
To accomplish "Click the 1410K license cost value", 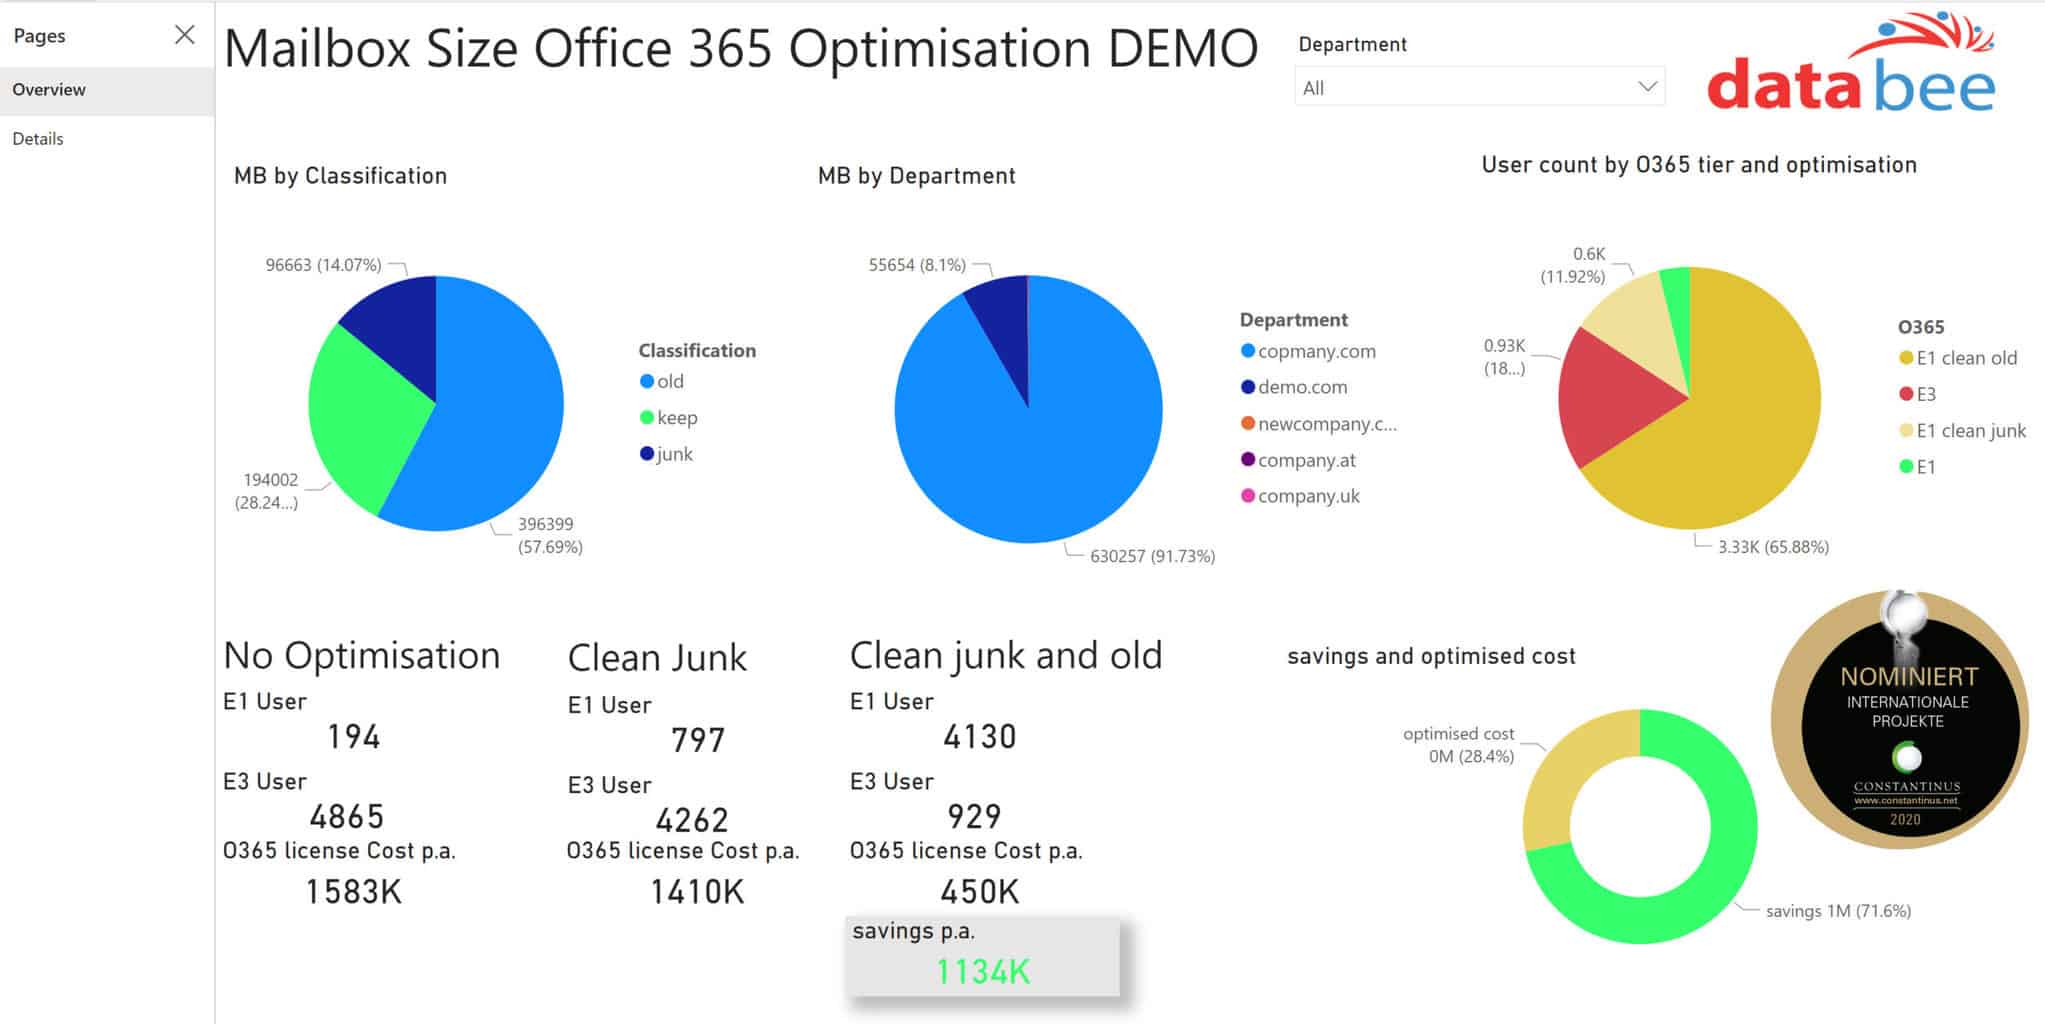I will (697, 891).
